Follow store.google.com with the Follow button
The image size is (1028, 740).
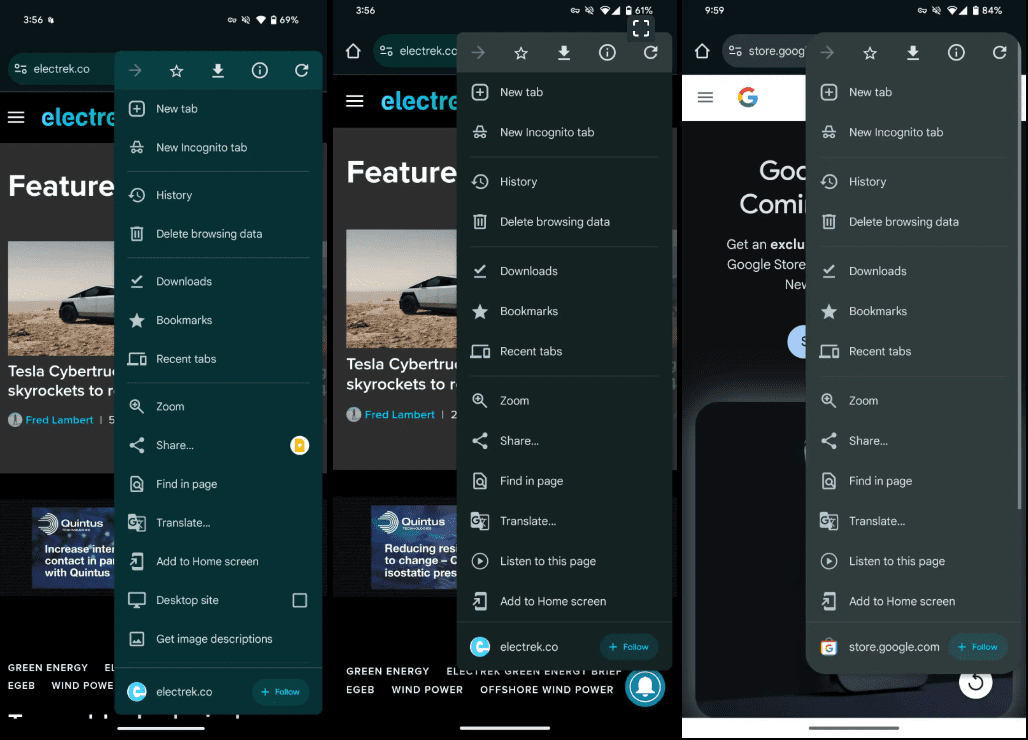click(977, 647)
